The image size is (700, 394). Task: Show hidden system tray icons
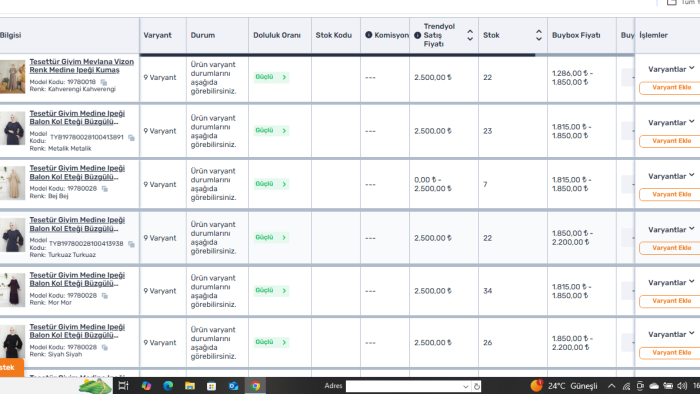612,386
